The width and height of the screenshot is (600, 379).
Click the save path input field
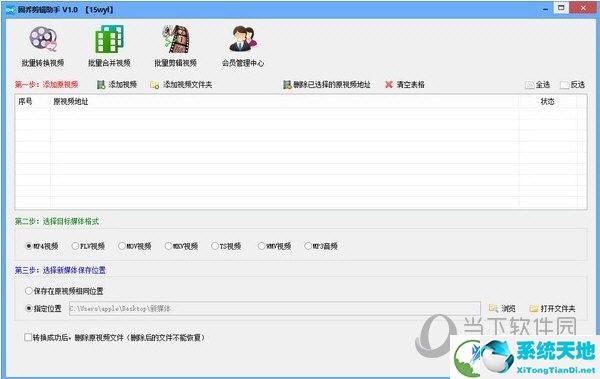274,308
